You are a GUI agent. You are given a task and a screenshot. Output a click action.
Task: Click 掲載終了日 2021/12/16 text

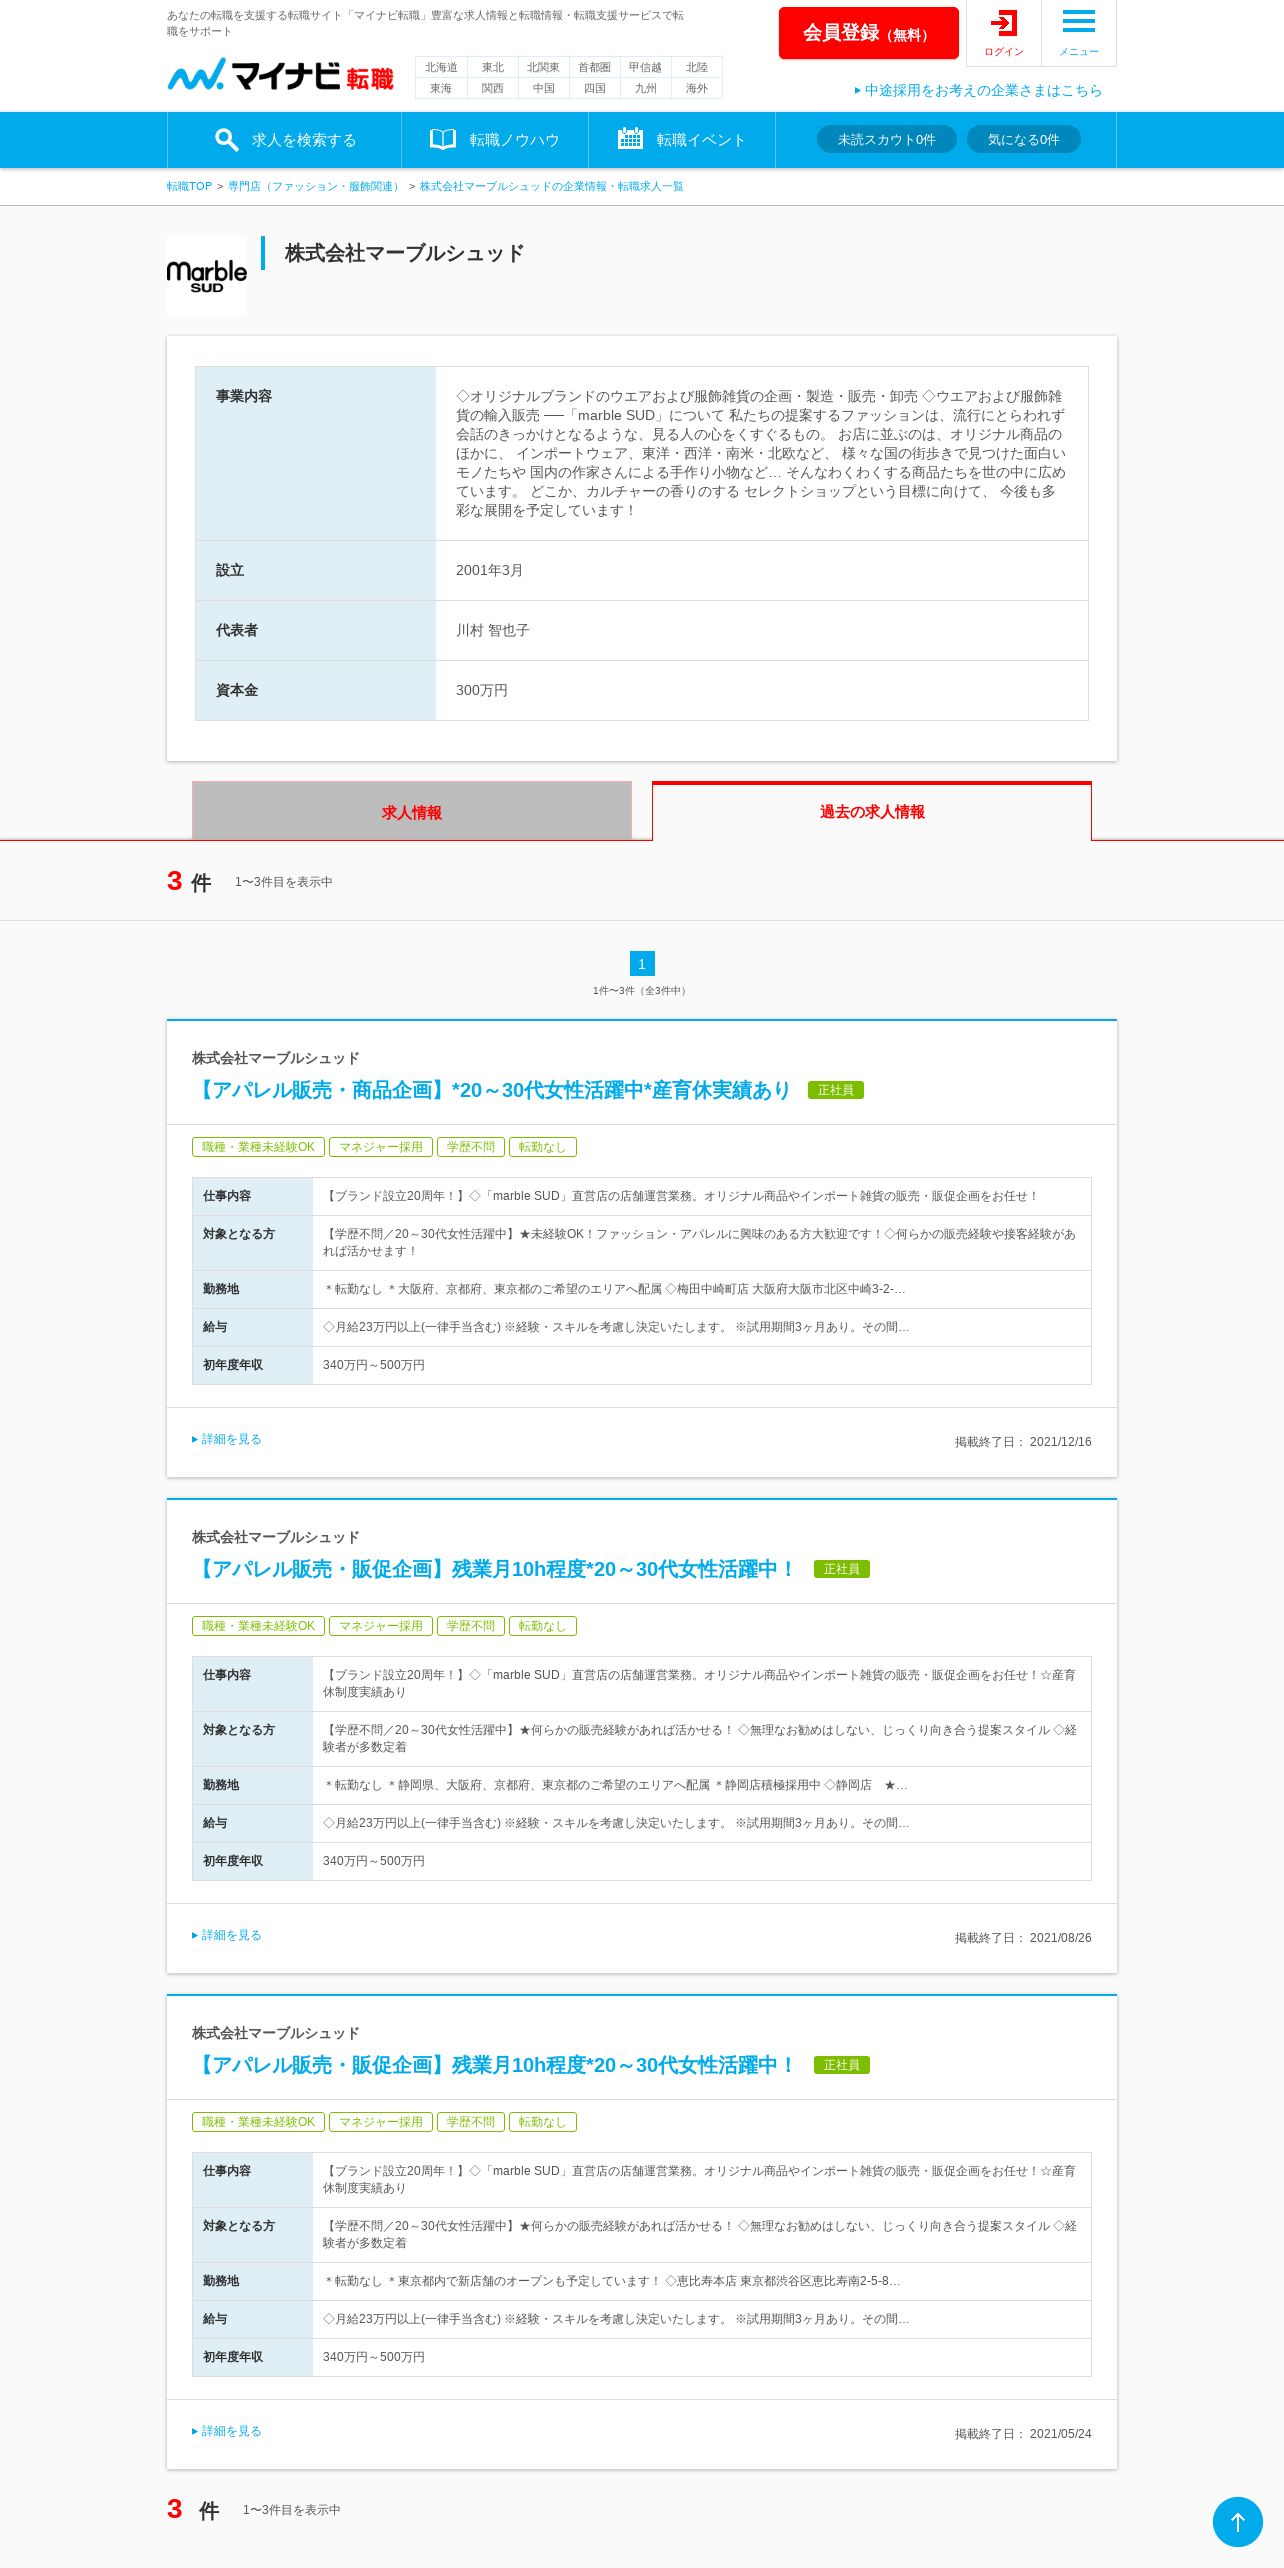[1023, 1442]
